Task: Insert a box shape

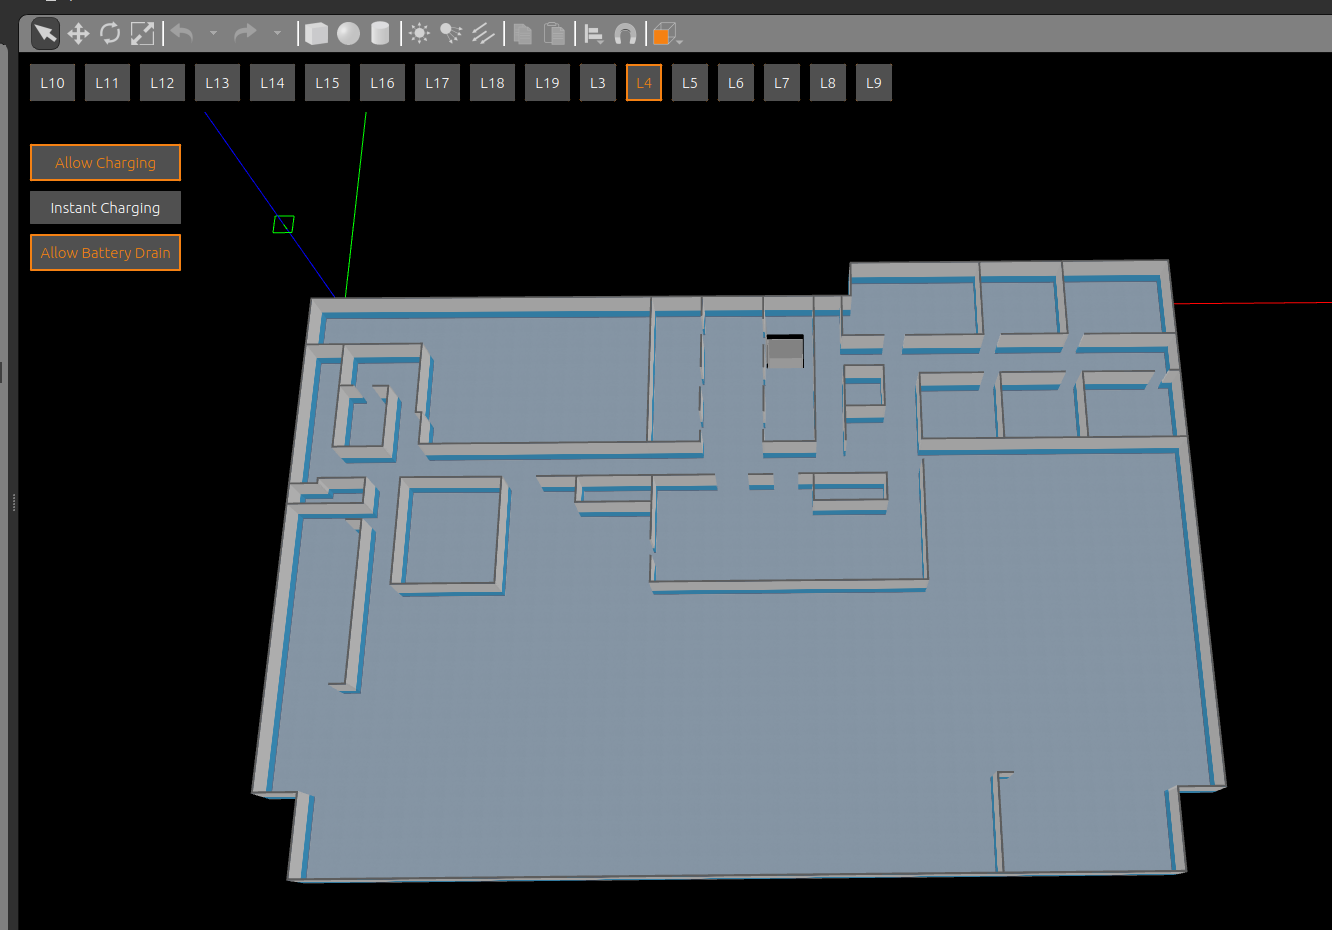Action: coord(316,34)
